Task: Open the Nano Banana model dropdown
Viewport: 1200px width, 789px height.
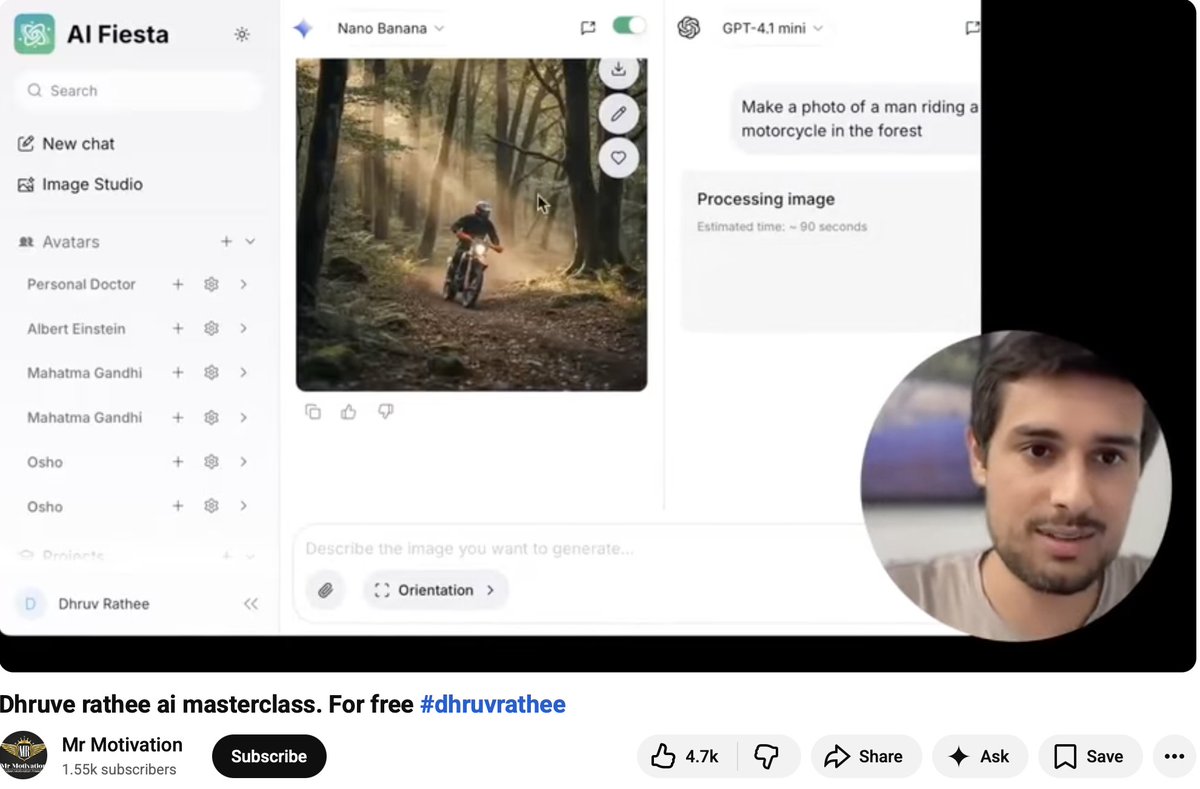Action: point(390,29)
